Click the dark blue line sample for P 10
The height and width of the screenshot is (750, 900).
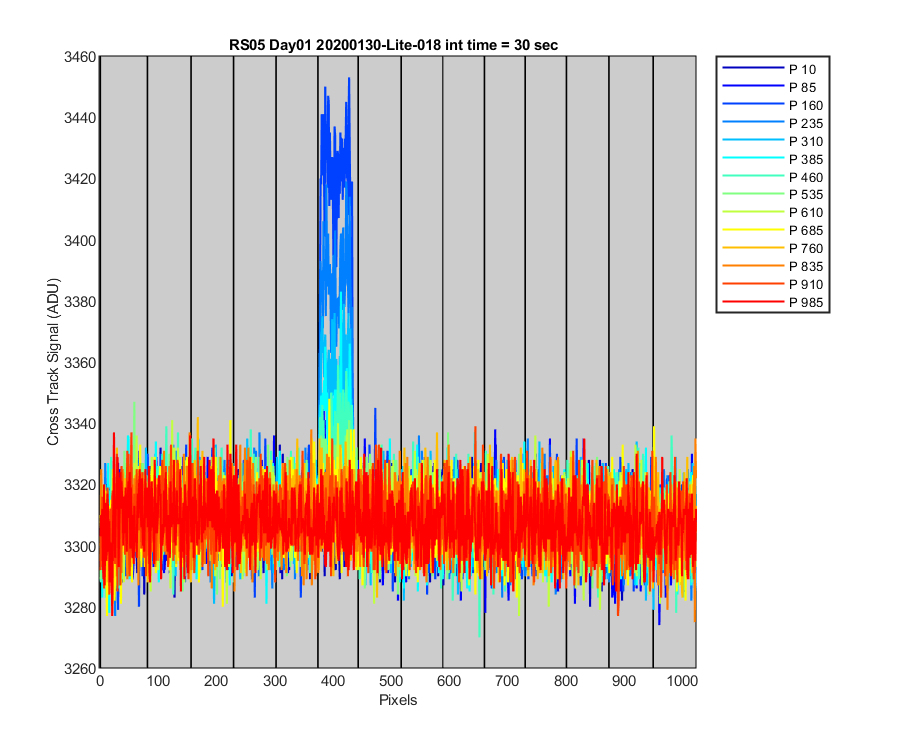[753, 68]
